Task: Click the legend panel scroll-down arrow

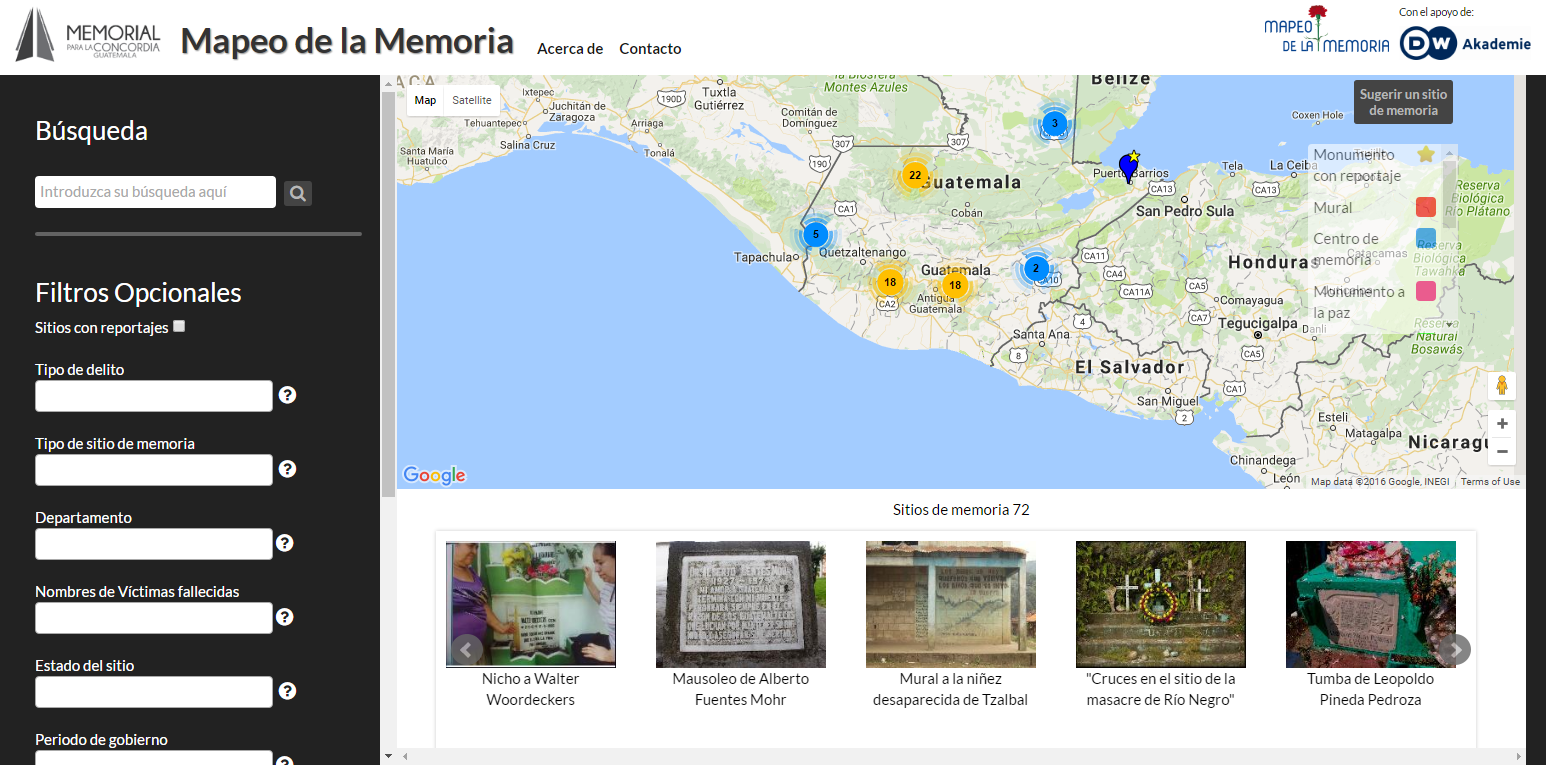Action: pos(1450,324)
